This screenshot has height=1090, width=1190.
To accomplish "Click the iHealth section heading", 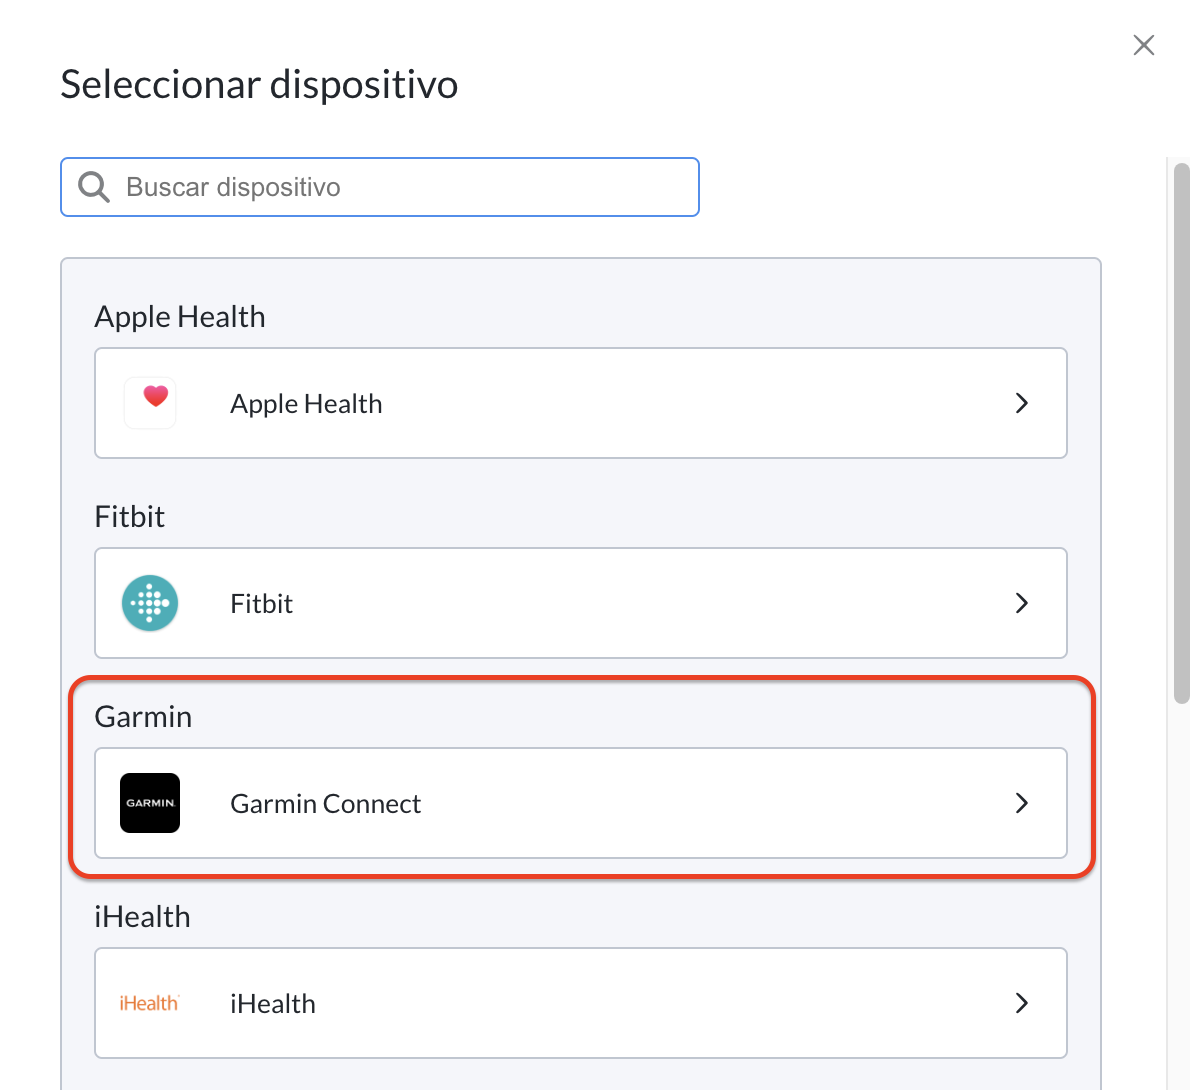I will (x=142, y=917).
